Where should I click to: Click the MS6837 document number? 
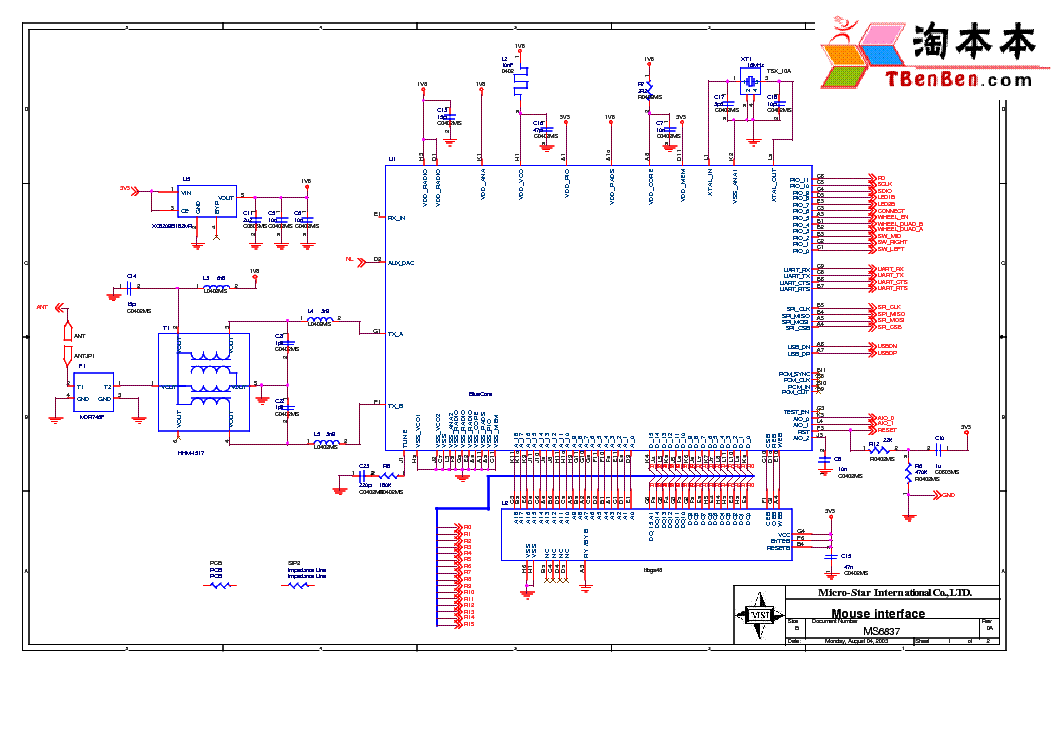881,631
